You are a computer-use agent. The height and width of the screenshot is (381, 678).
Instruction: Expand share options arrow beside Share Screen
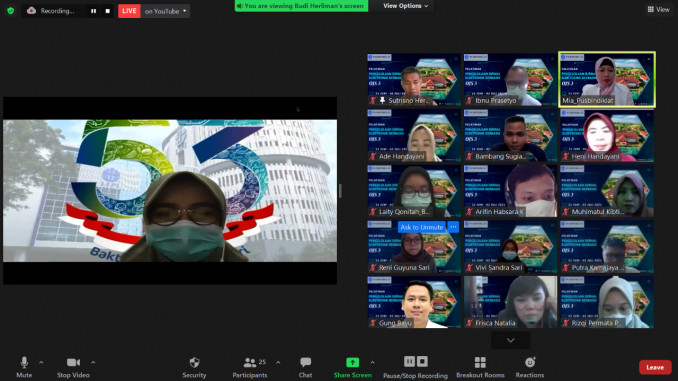372,362
